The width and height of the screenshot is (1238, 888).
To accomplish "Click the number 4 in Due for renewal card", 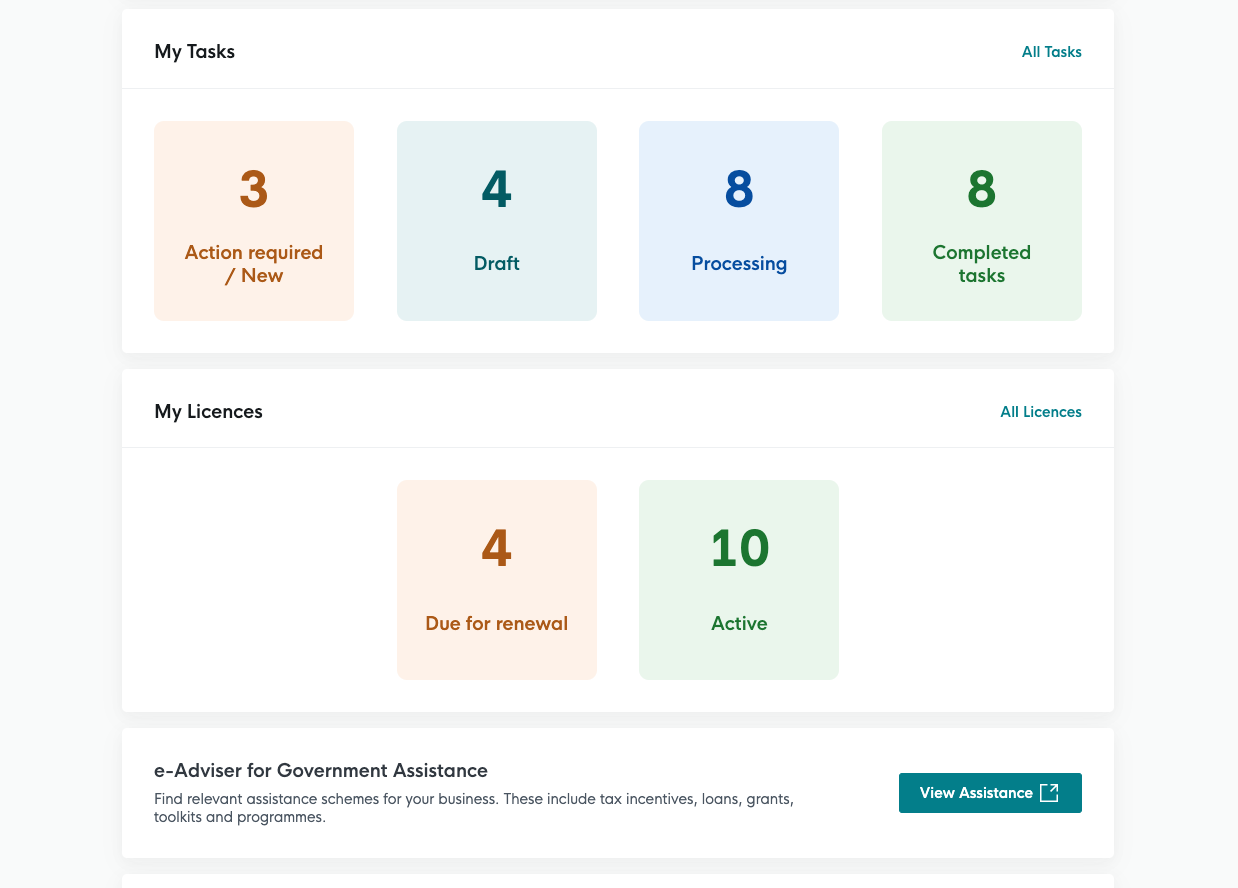I will (x=497, y=548).
